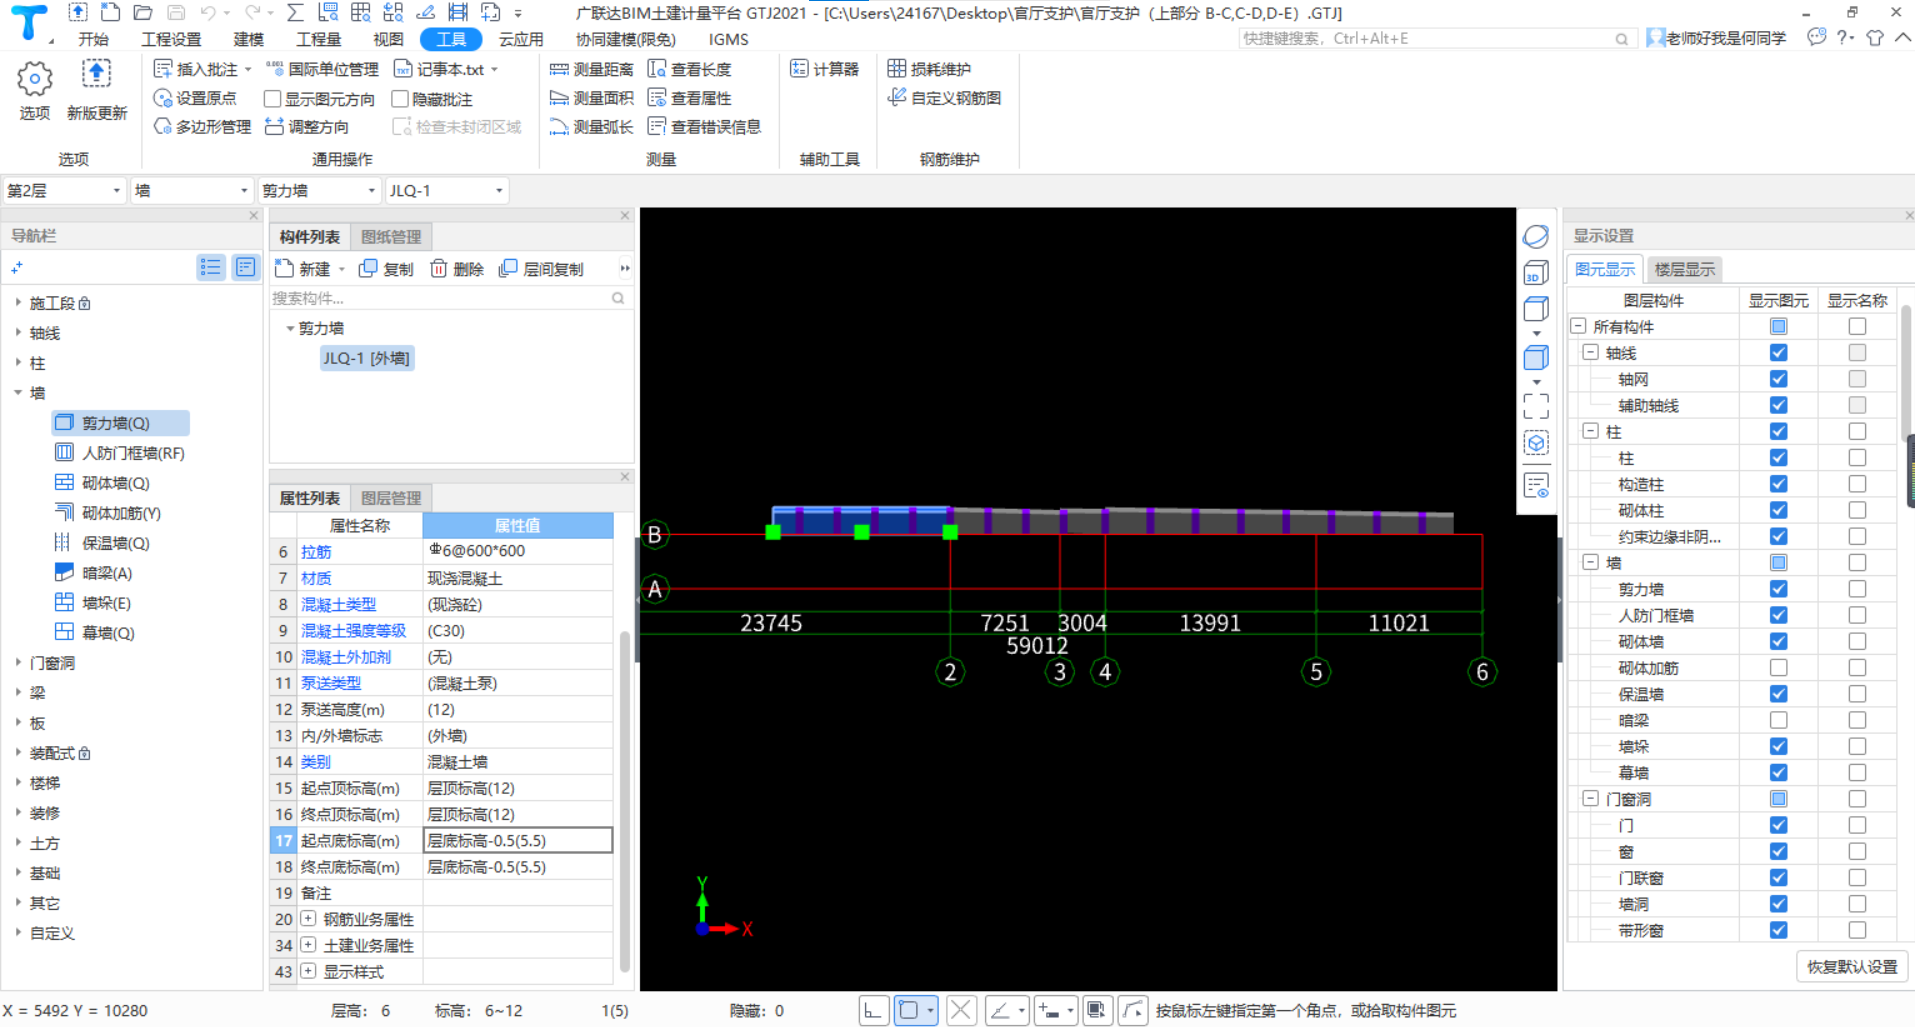Toggle 构造柱 显示图元 checkbox
The height and width of the screenshot is (1027, 1915).
point(1778,484)
